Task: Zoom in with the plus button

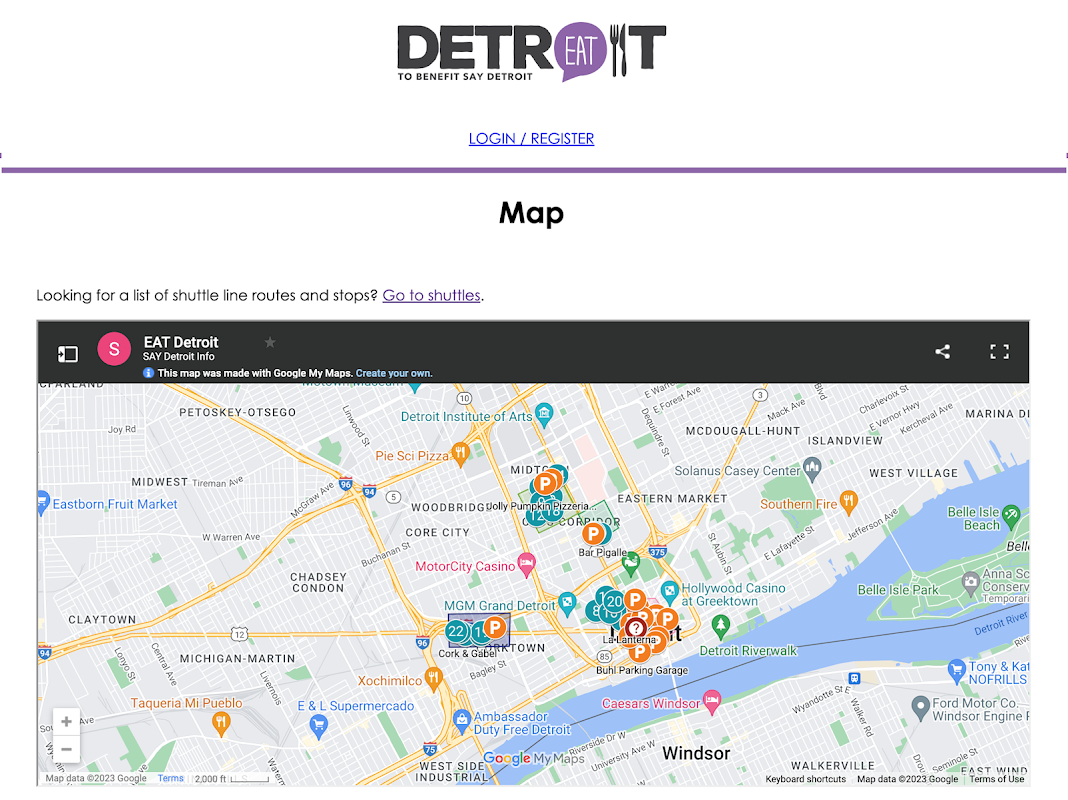Action: click(x=66, y=722)
